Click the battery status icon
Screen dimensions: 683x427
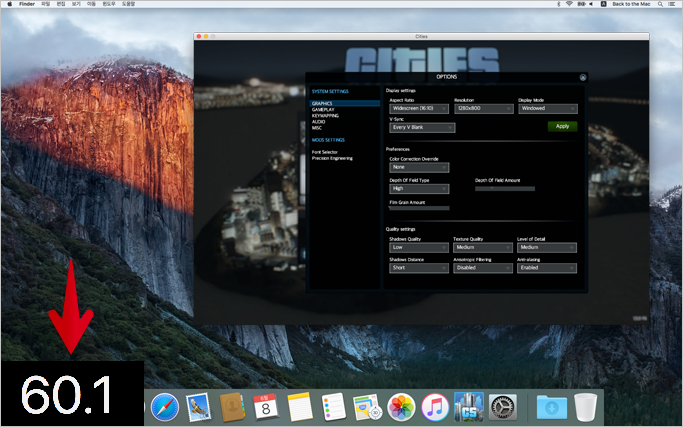pos(581,4)
